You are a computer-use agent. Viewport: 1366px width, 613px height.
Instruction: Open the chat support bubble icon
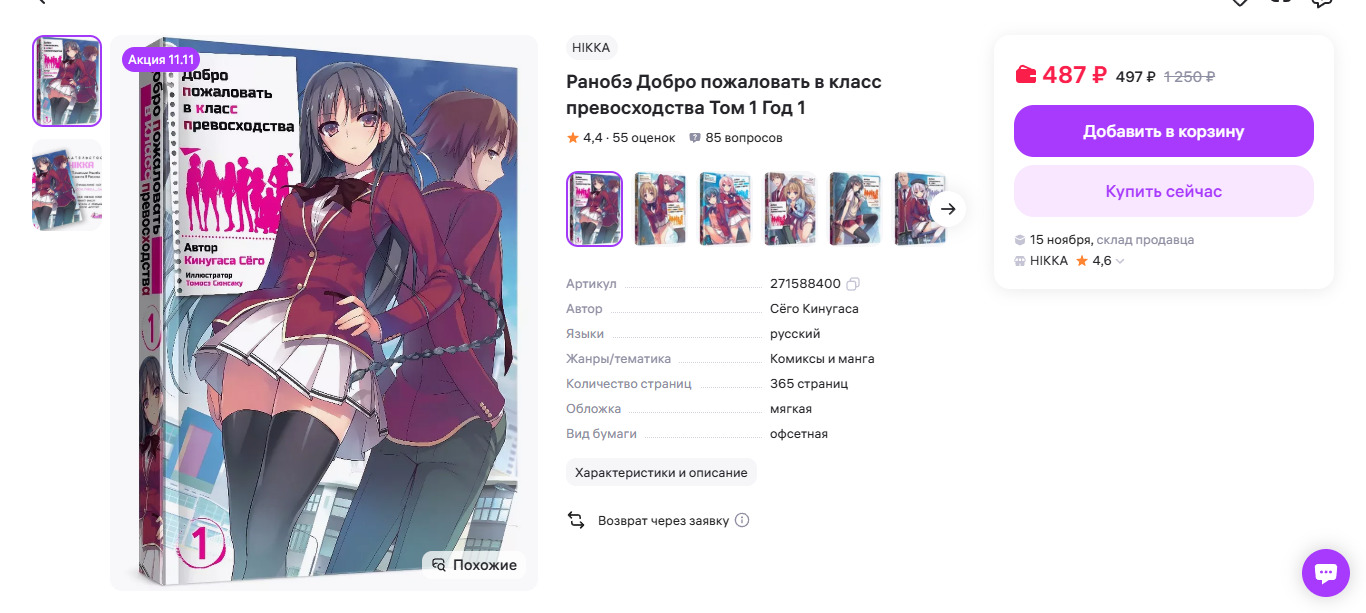pyautogui.click(x=1326, y=573)
